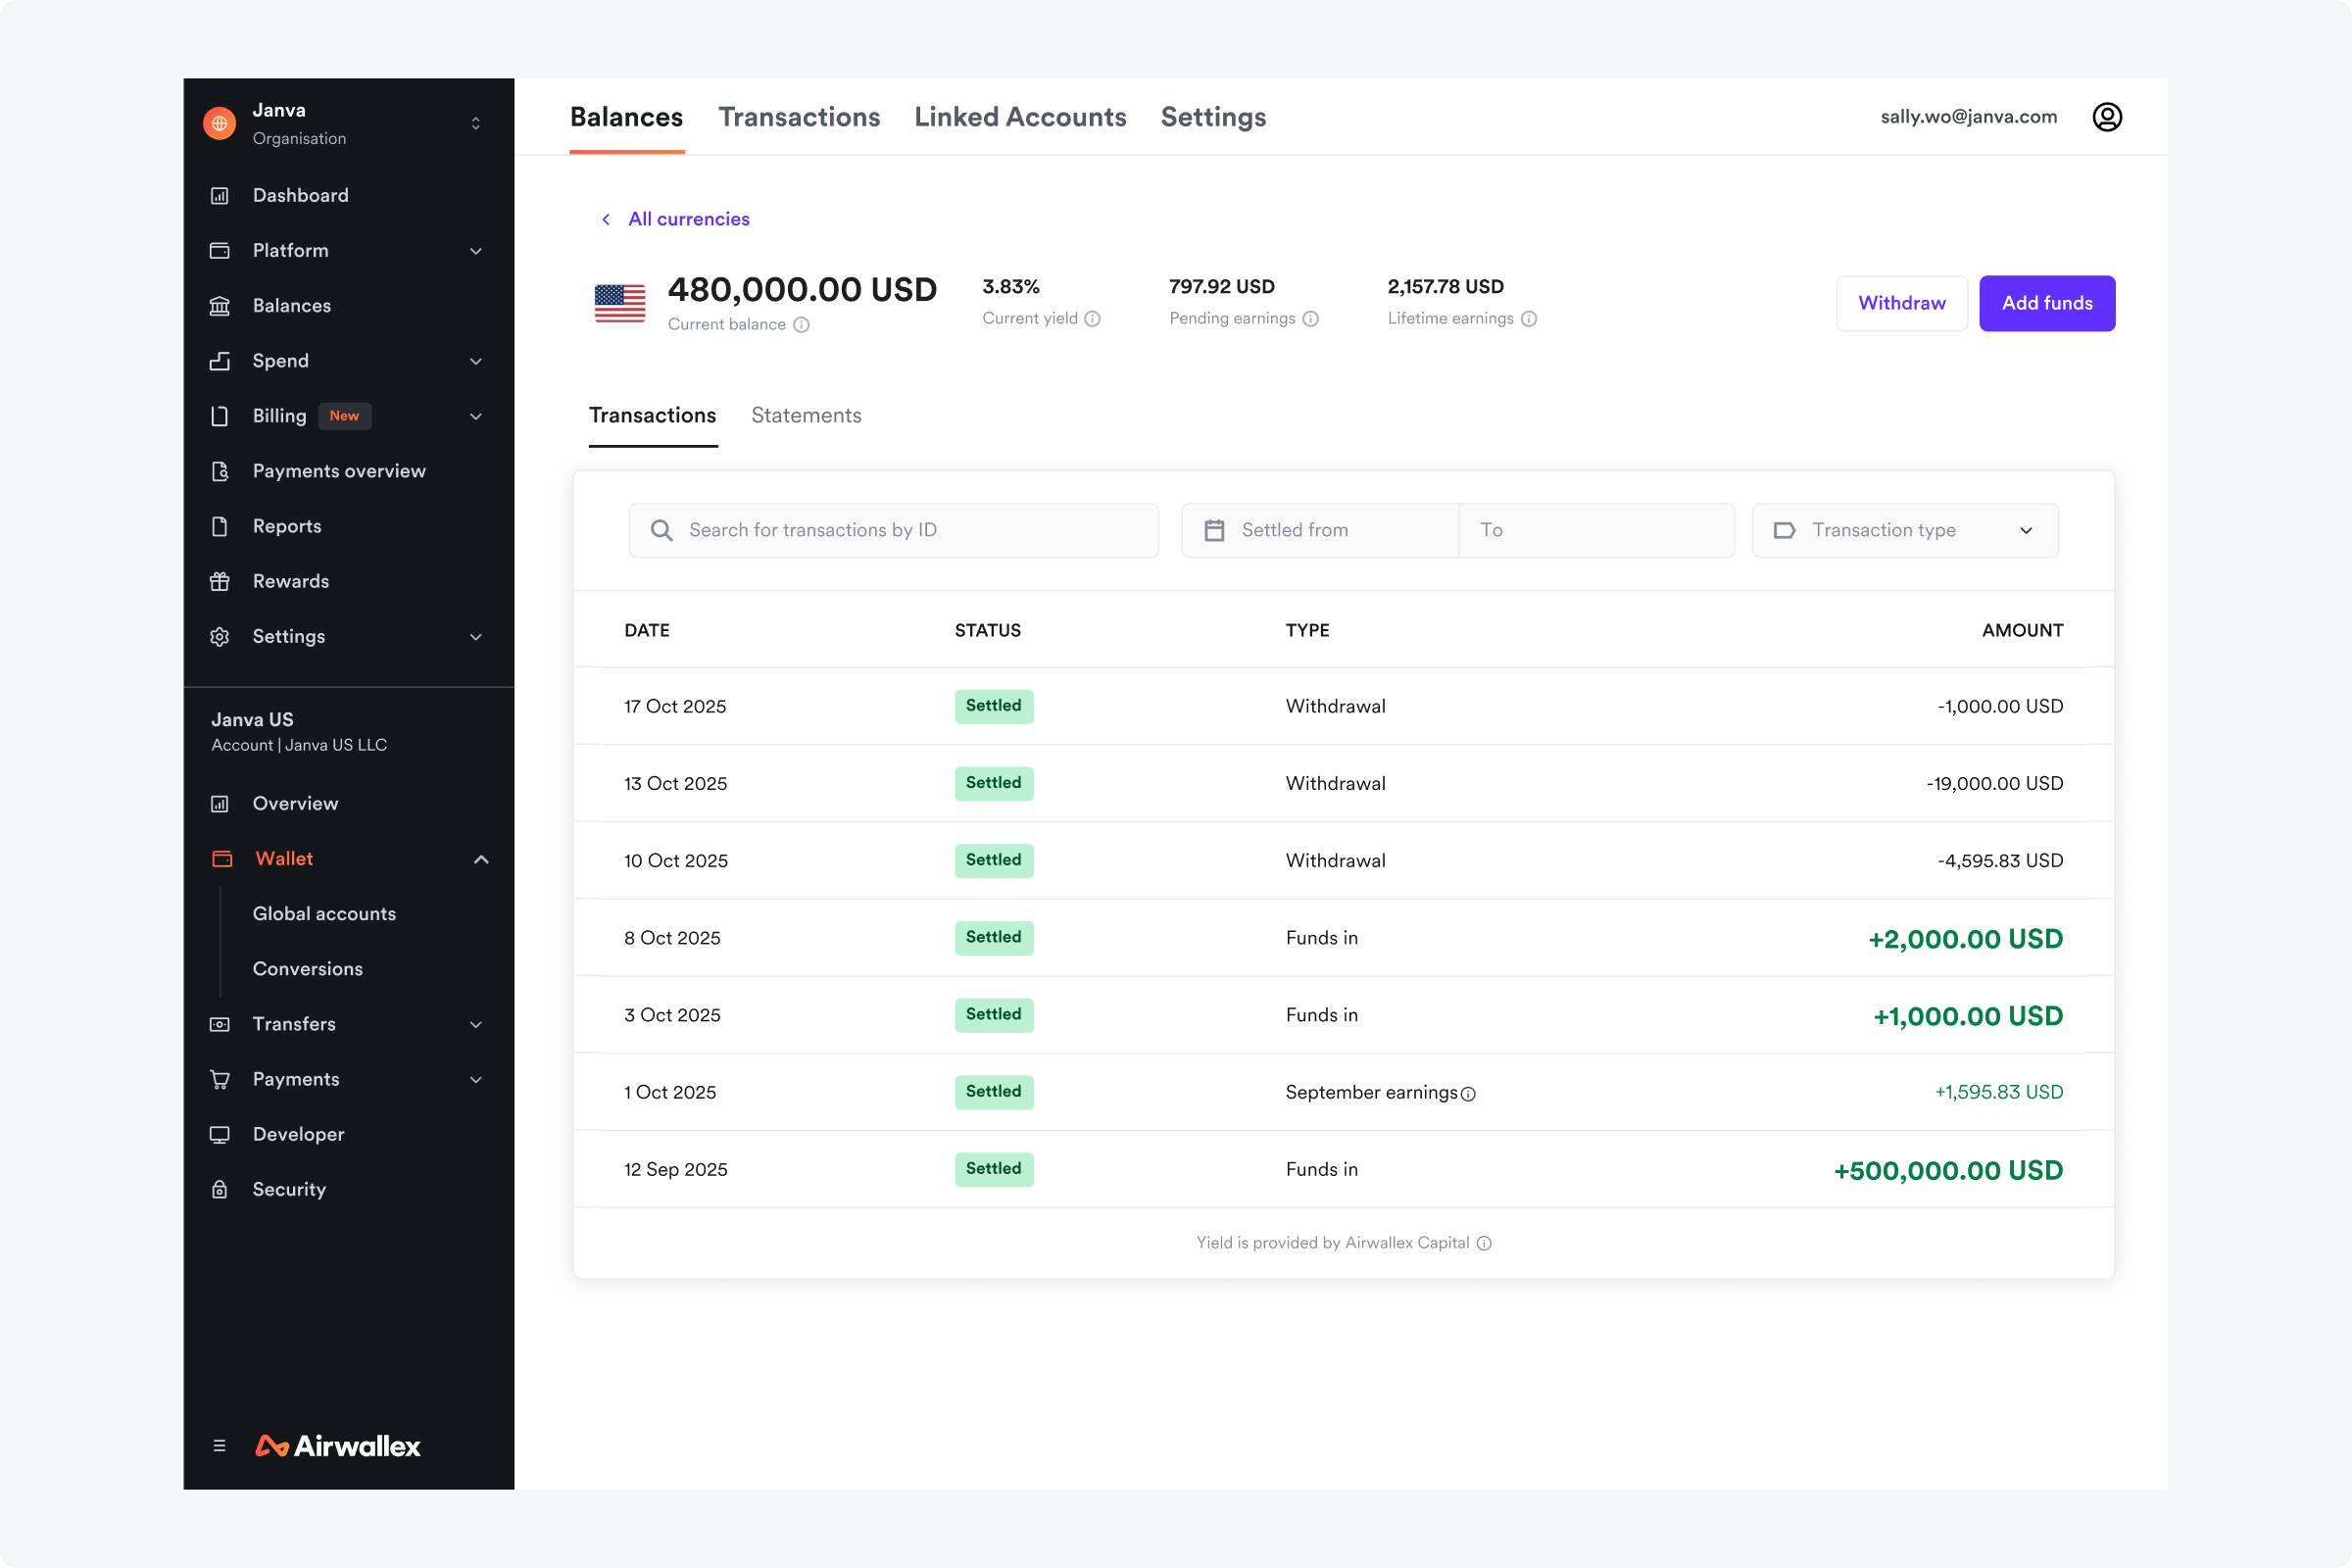Select the Balances bank icon in sidebar
Viewport: 2352px width, 1568px height.
[x=221, y=306]
